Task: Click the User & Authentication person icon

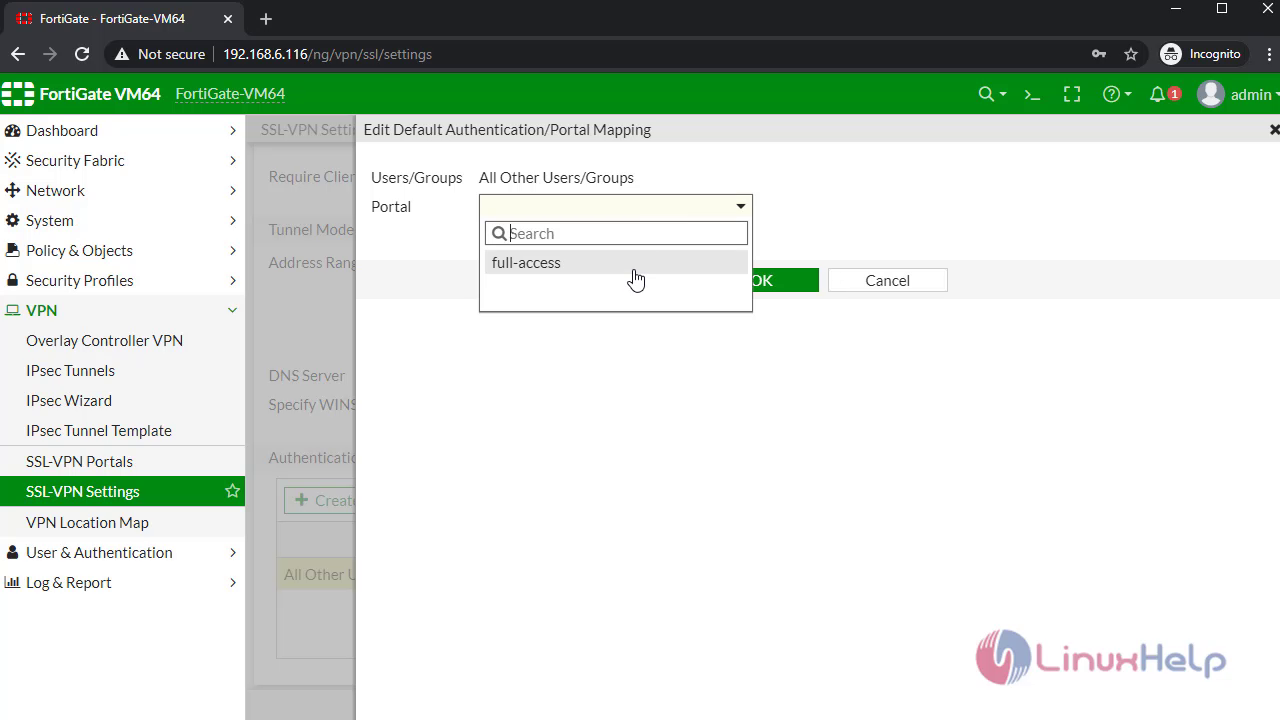Action: tap(13, 552)
